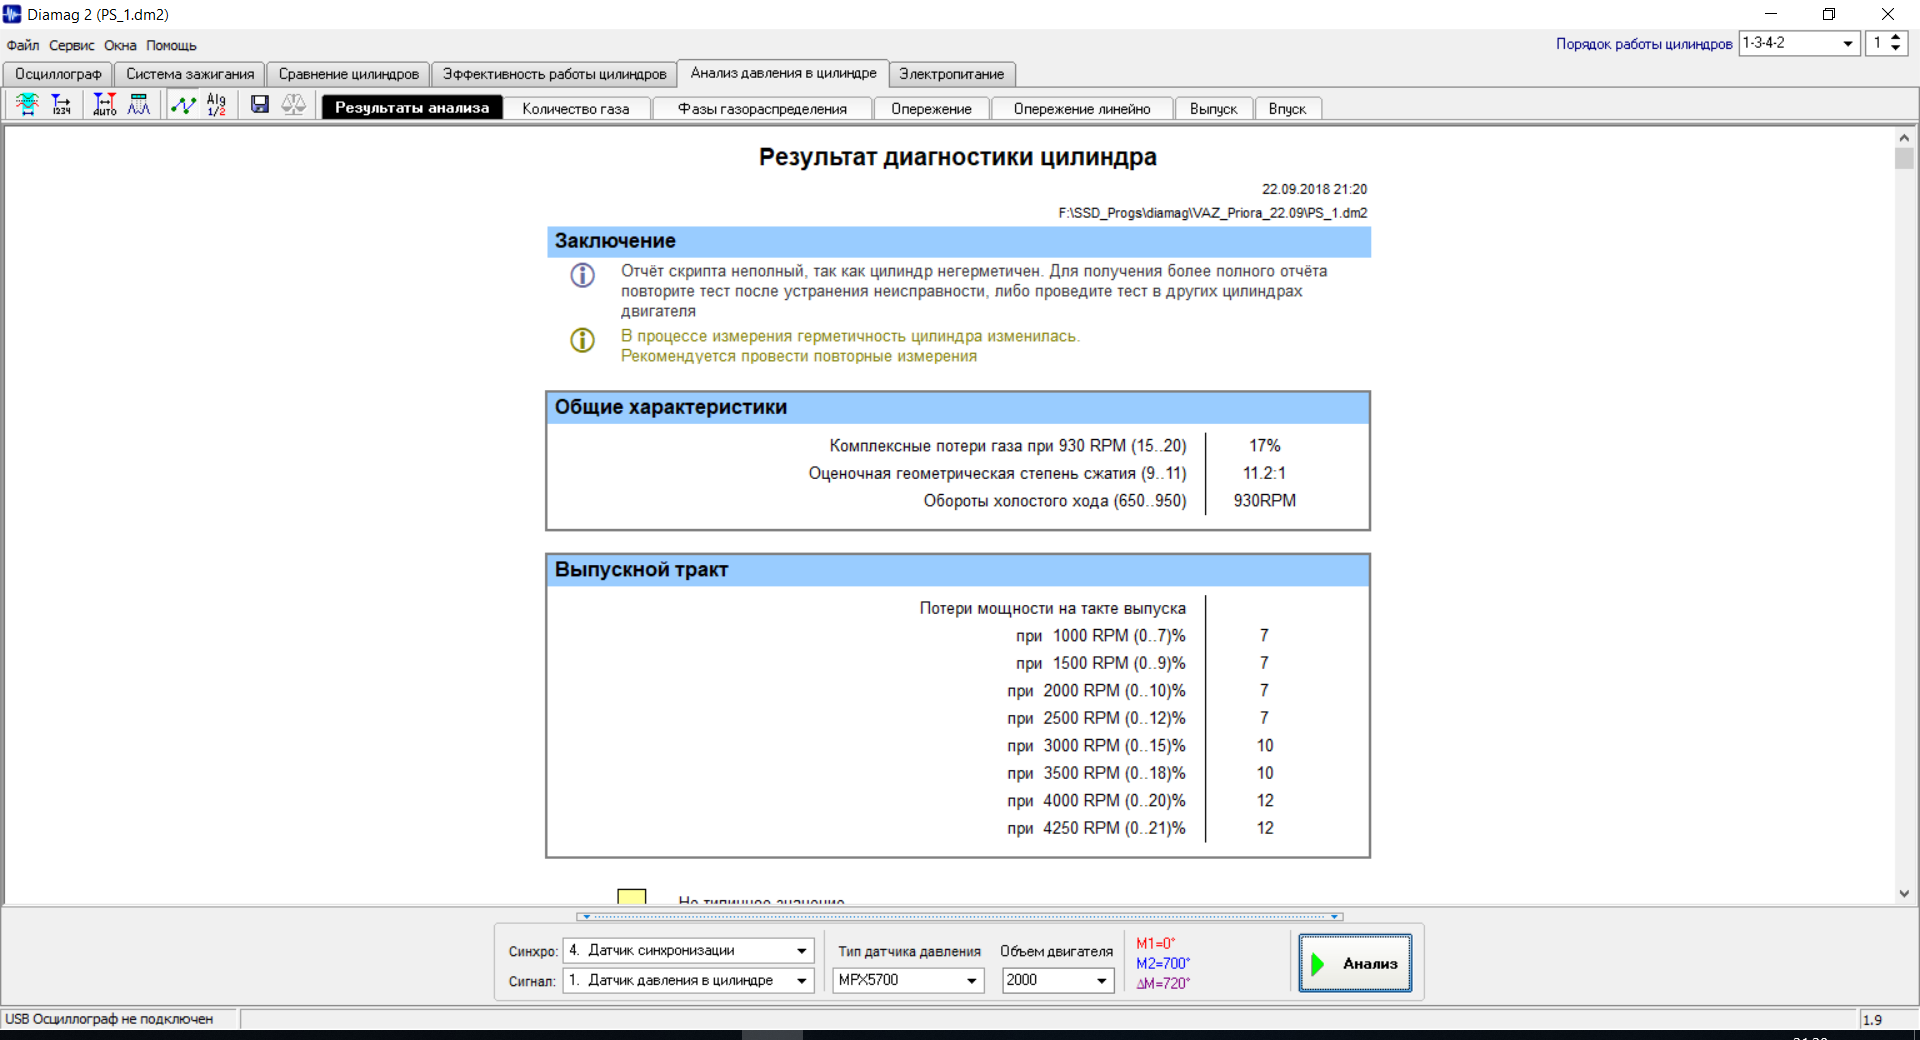Click the USB Осциллограф не подключен status

point(109,1019)
